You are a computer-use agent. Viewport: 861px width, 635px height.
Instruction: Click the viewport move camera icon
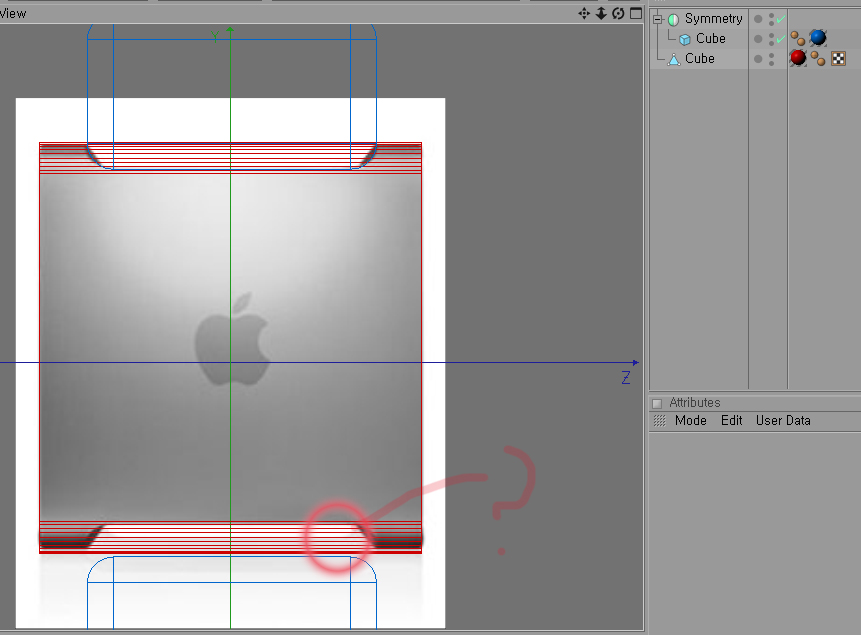(x=584, y=13)
